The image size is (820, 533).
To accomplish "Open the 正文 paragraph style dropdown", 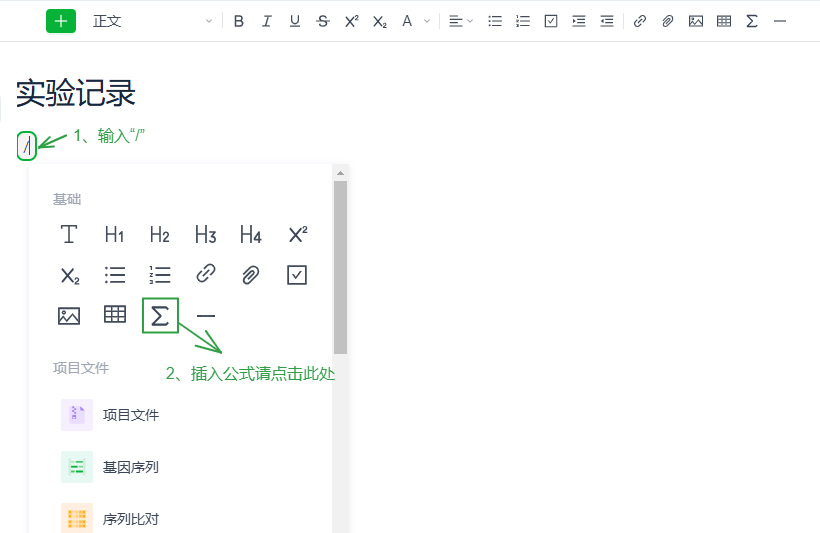I will pyautogui.click(x=152, y=21).
